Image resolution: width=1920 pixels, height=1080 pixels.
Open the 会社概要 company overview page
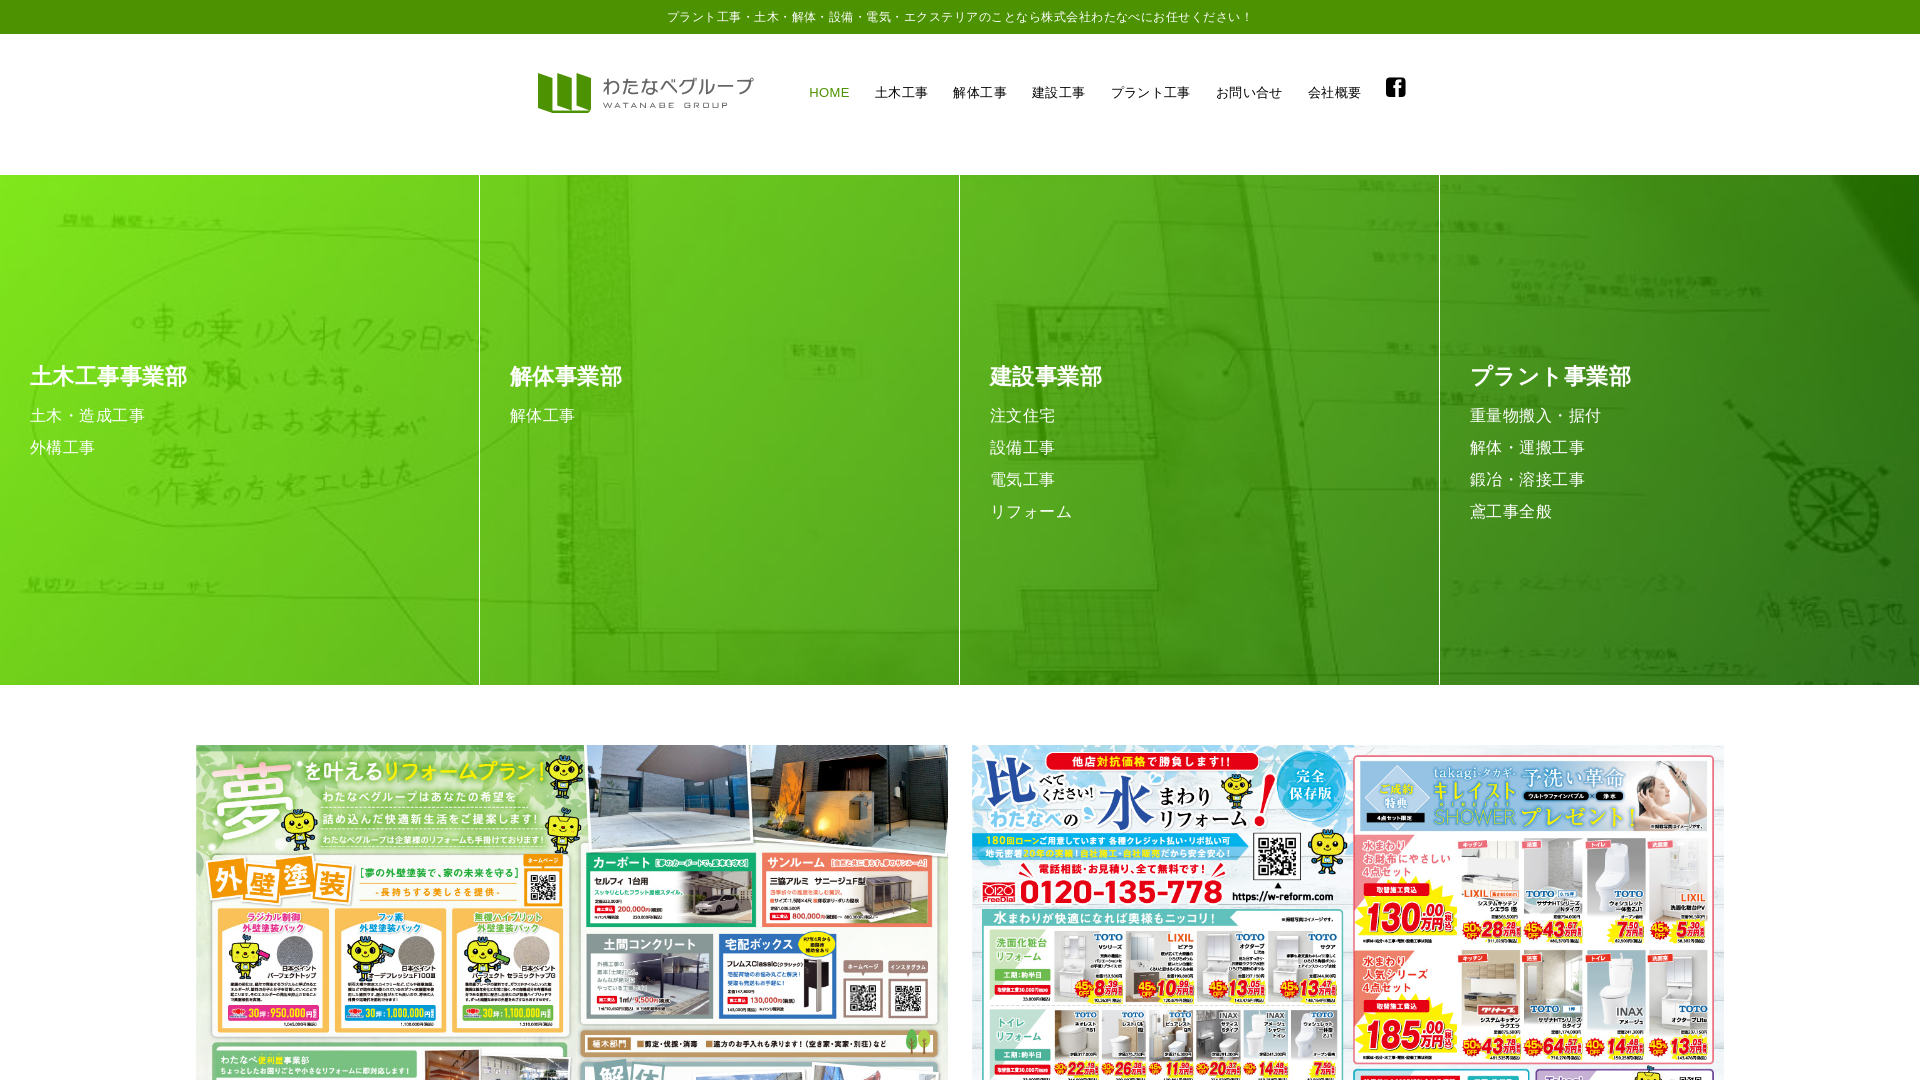point(1334,92)
